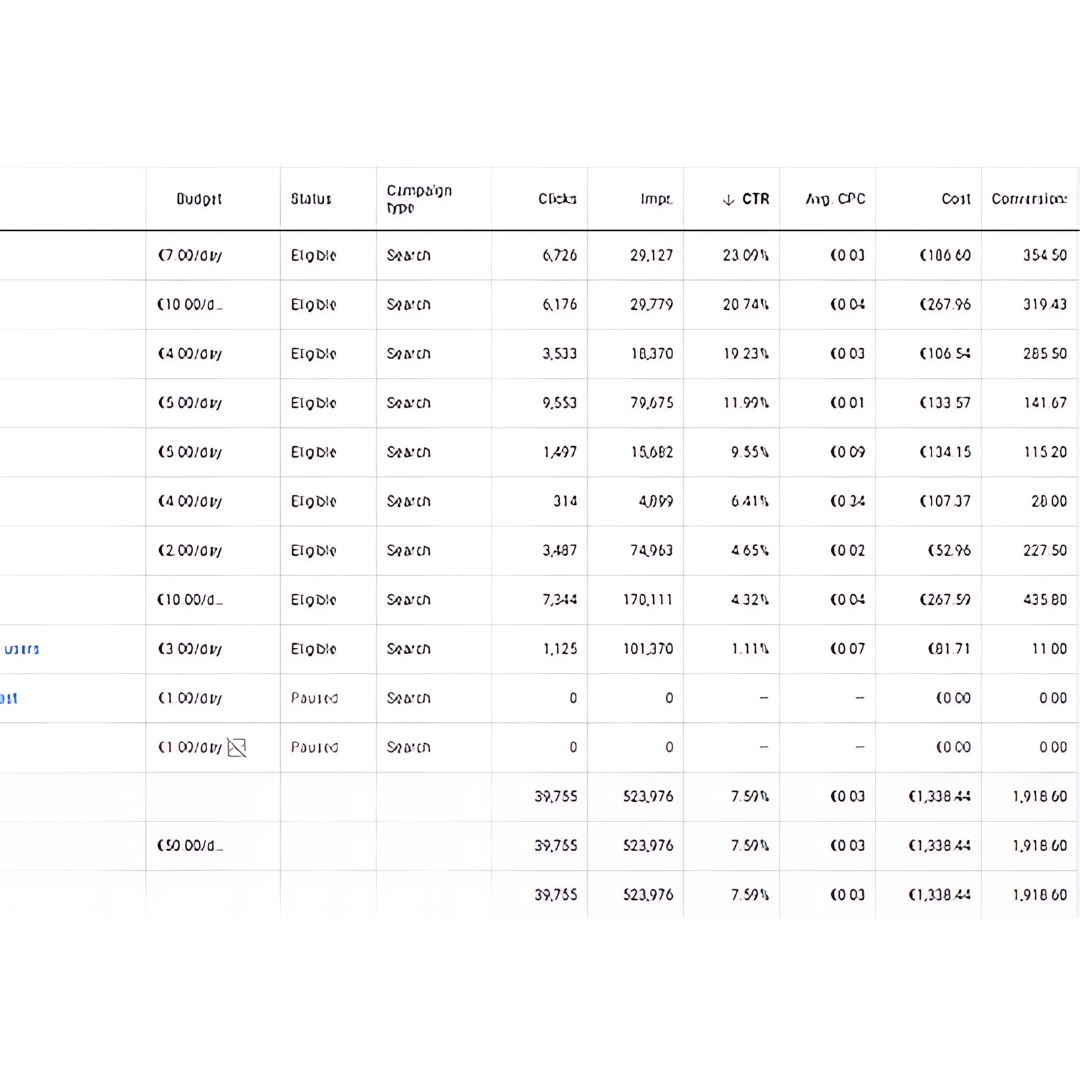Screen dimensions: 1080x1080
Task: Click the €3.00/day budget value
Action: pos(190,649)
